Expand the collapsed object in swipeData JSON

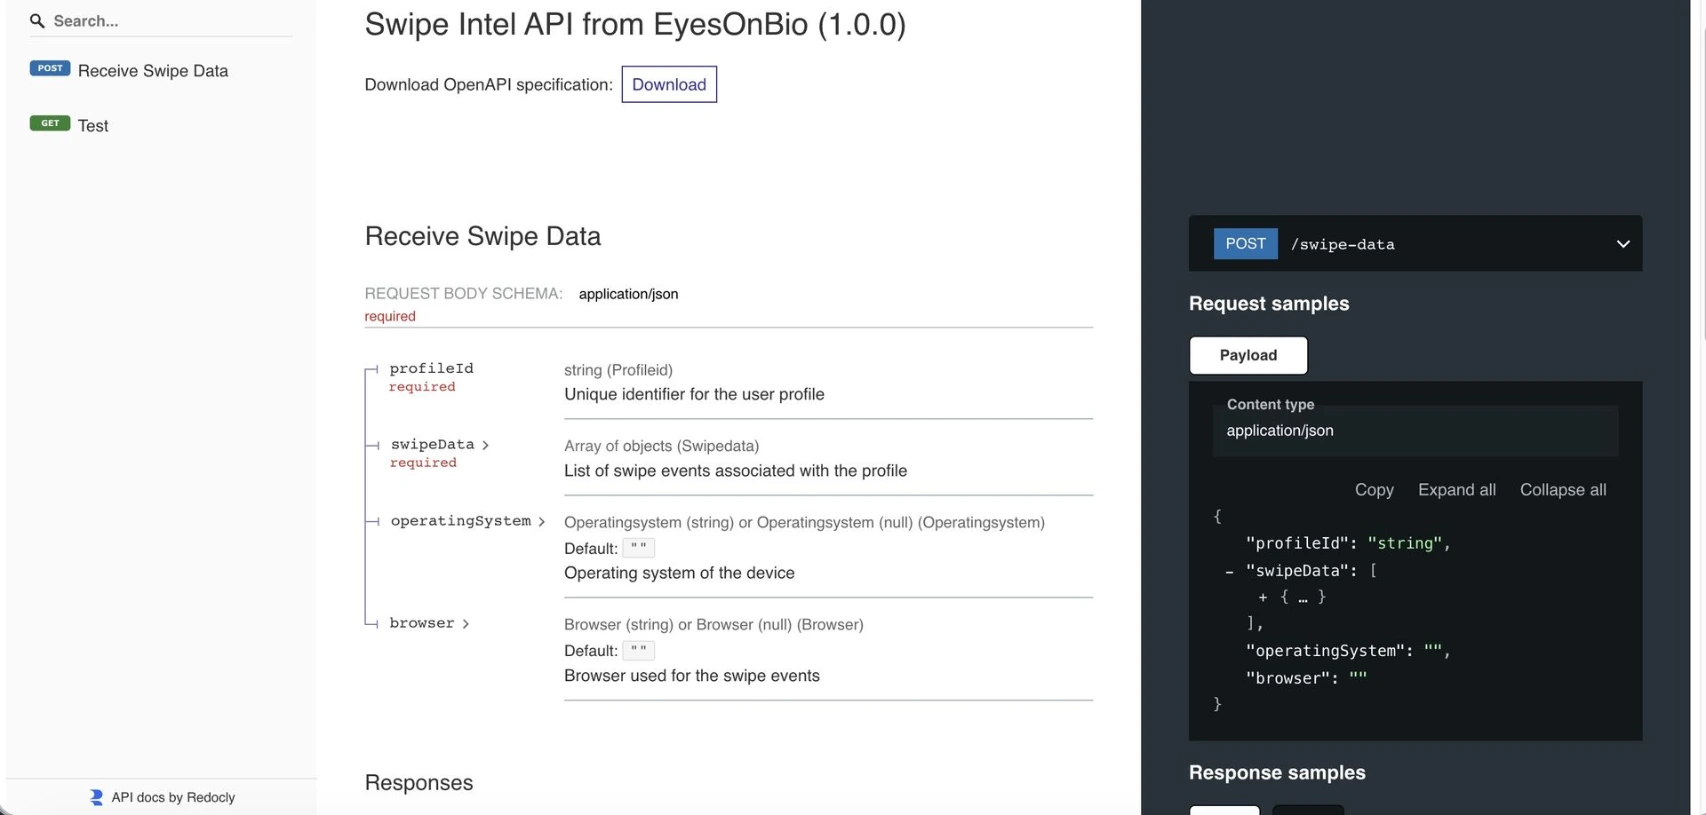pos(1263,598)
